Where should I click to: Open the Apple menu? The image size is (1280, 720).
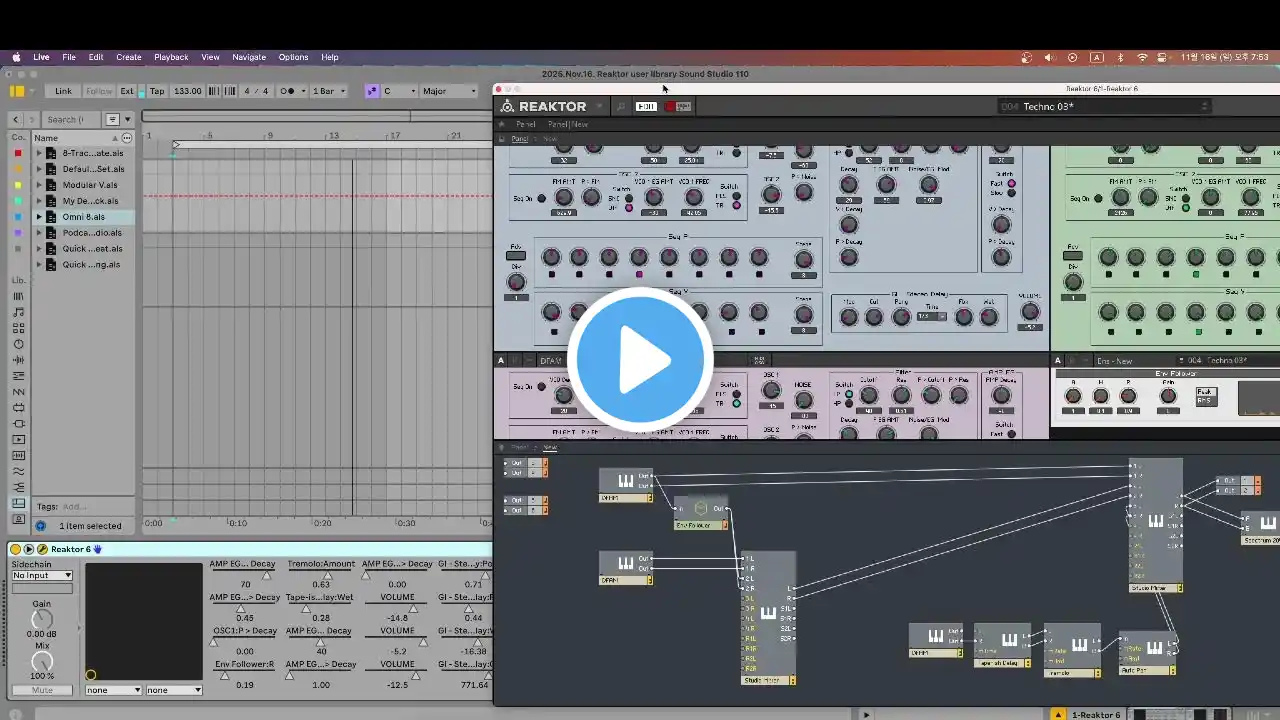click(x=16, y=57)
